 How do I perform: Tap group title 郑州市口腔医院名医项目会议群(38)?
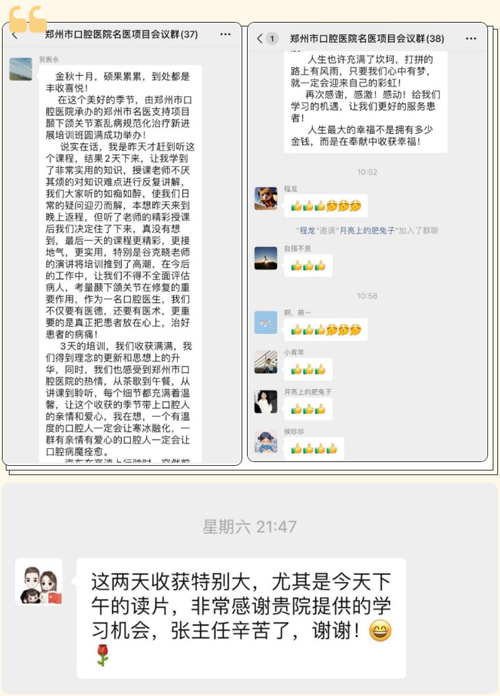pos(367,39)
